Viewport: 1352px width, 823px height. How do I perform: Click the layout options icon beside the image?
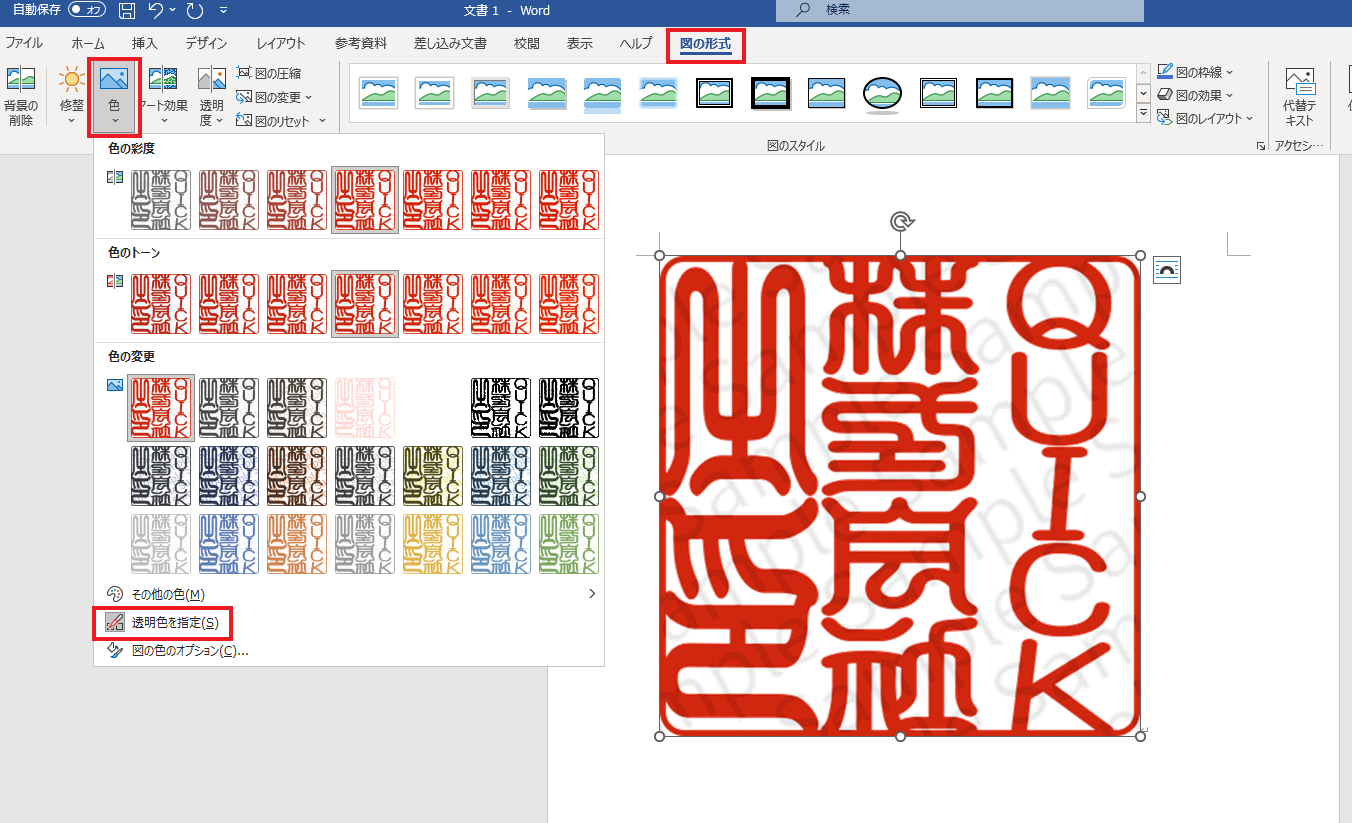coord(1167,270)
